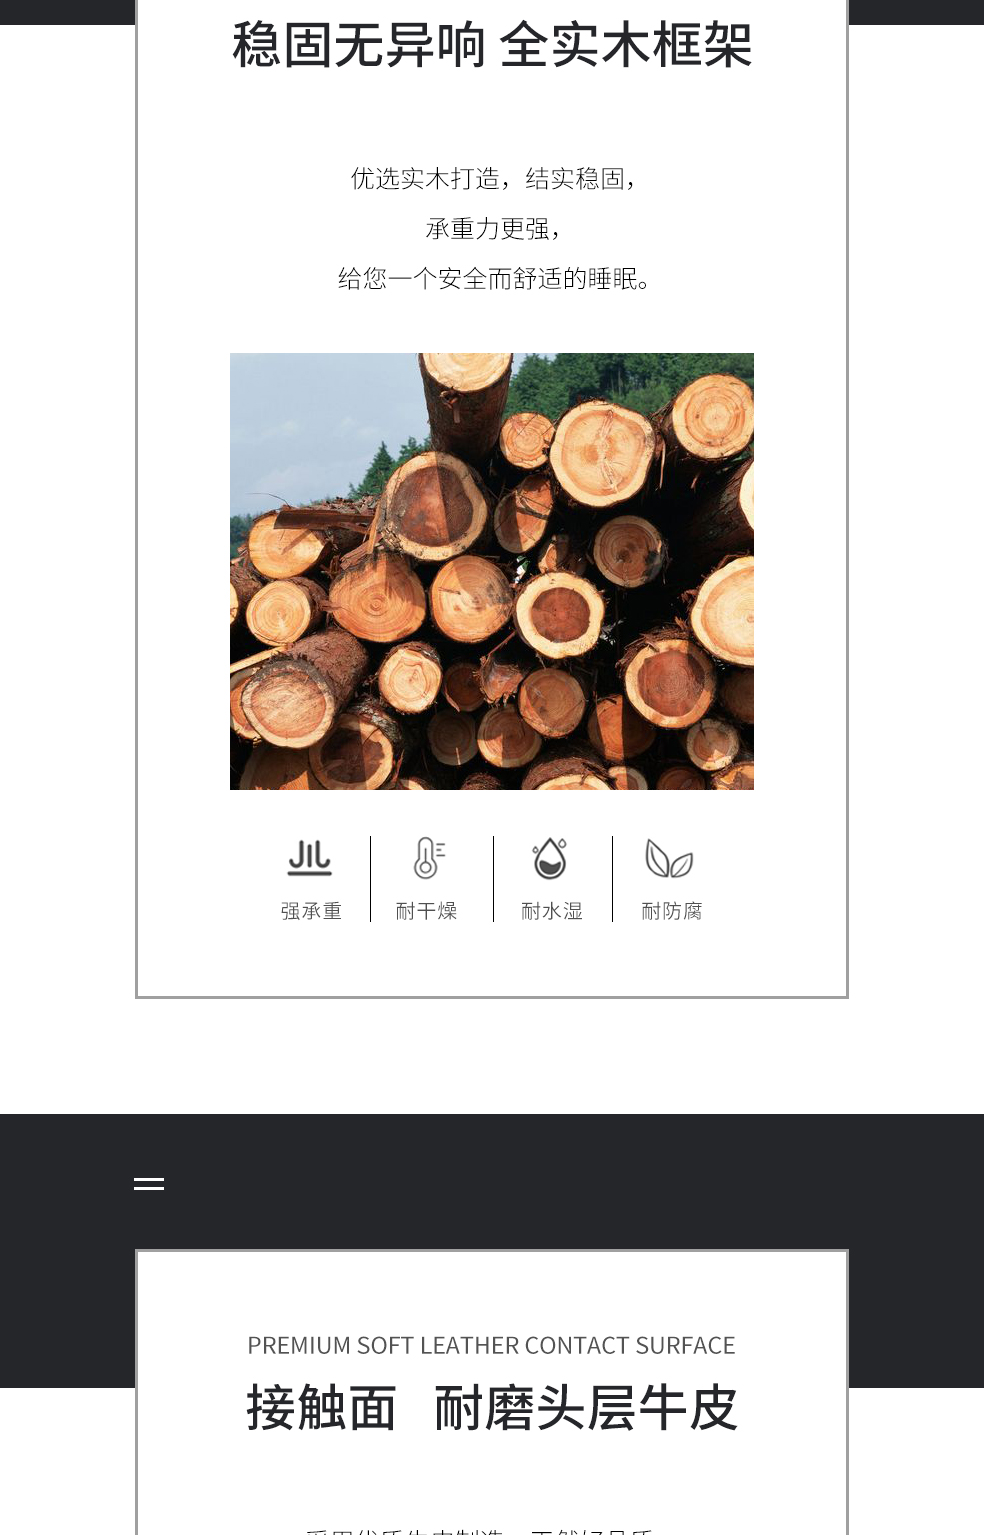This screenshot has width=984, height=1535.
Task: Click the 耐水湿 label
Action: click(552, 911)
